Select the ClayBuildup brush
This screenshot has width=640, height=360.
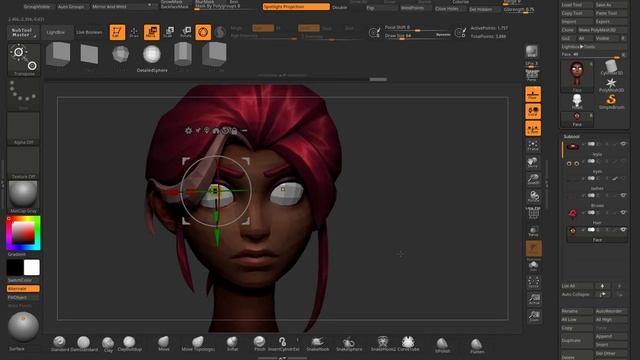coord(129,344)
